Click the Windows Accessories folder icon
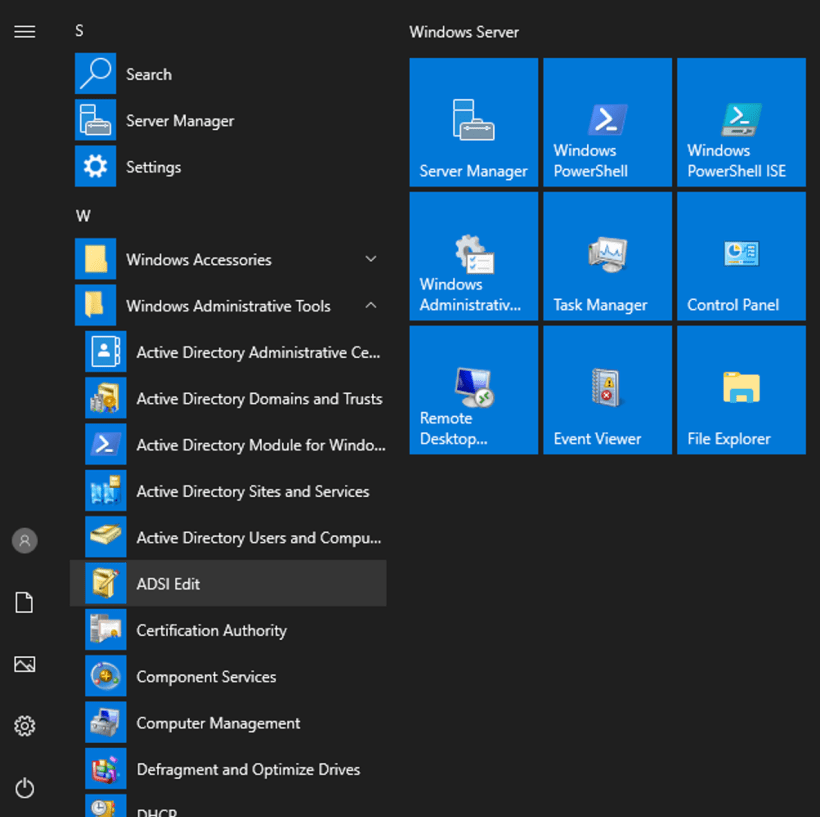Image resolution: width=820 pixels, height=817 pixels. click(x=95, y=259)
